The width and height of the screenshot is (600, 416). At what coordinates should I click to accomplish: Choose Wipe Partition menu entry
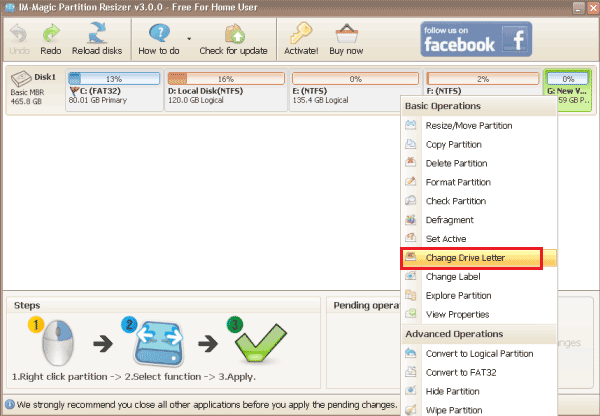point(479,410)
